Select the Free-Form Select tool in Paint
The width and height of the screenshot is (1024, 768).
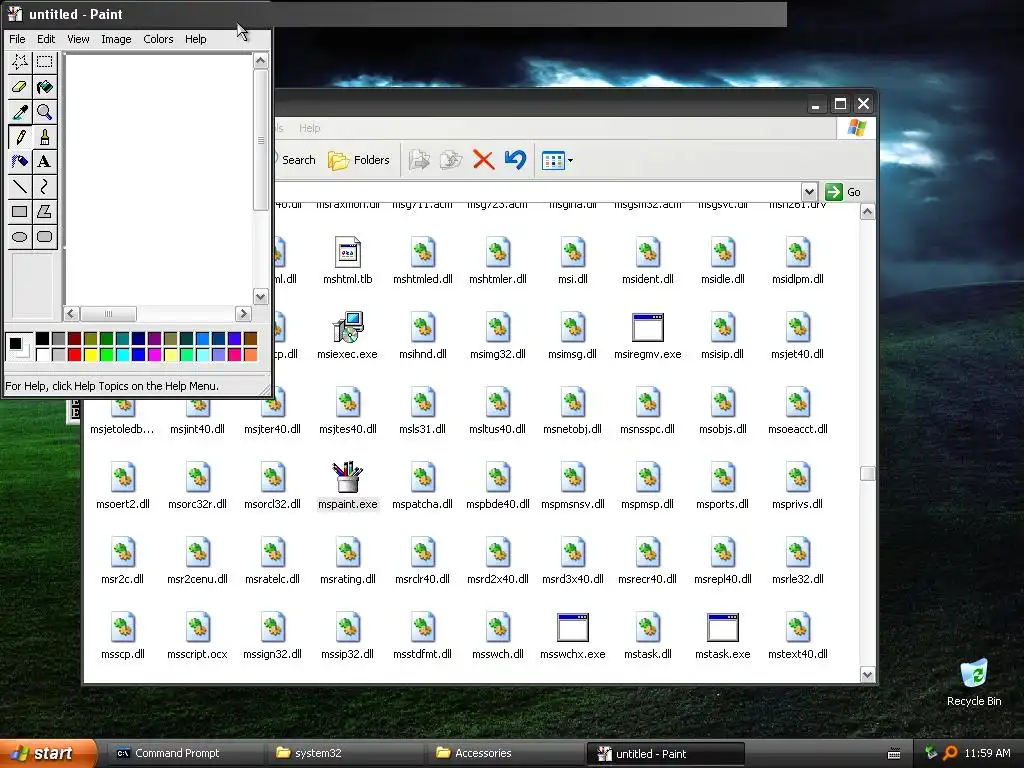coord(20,62)
